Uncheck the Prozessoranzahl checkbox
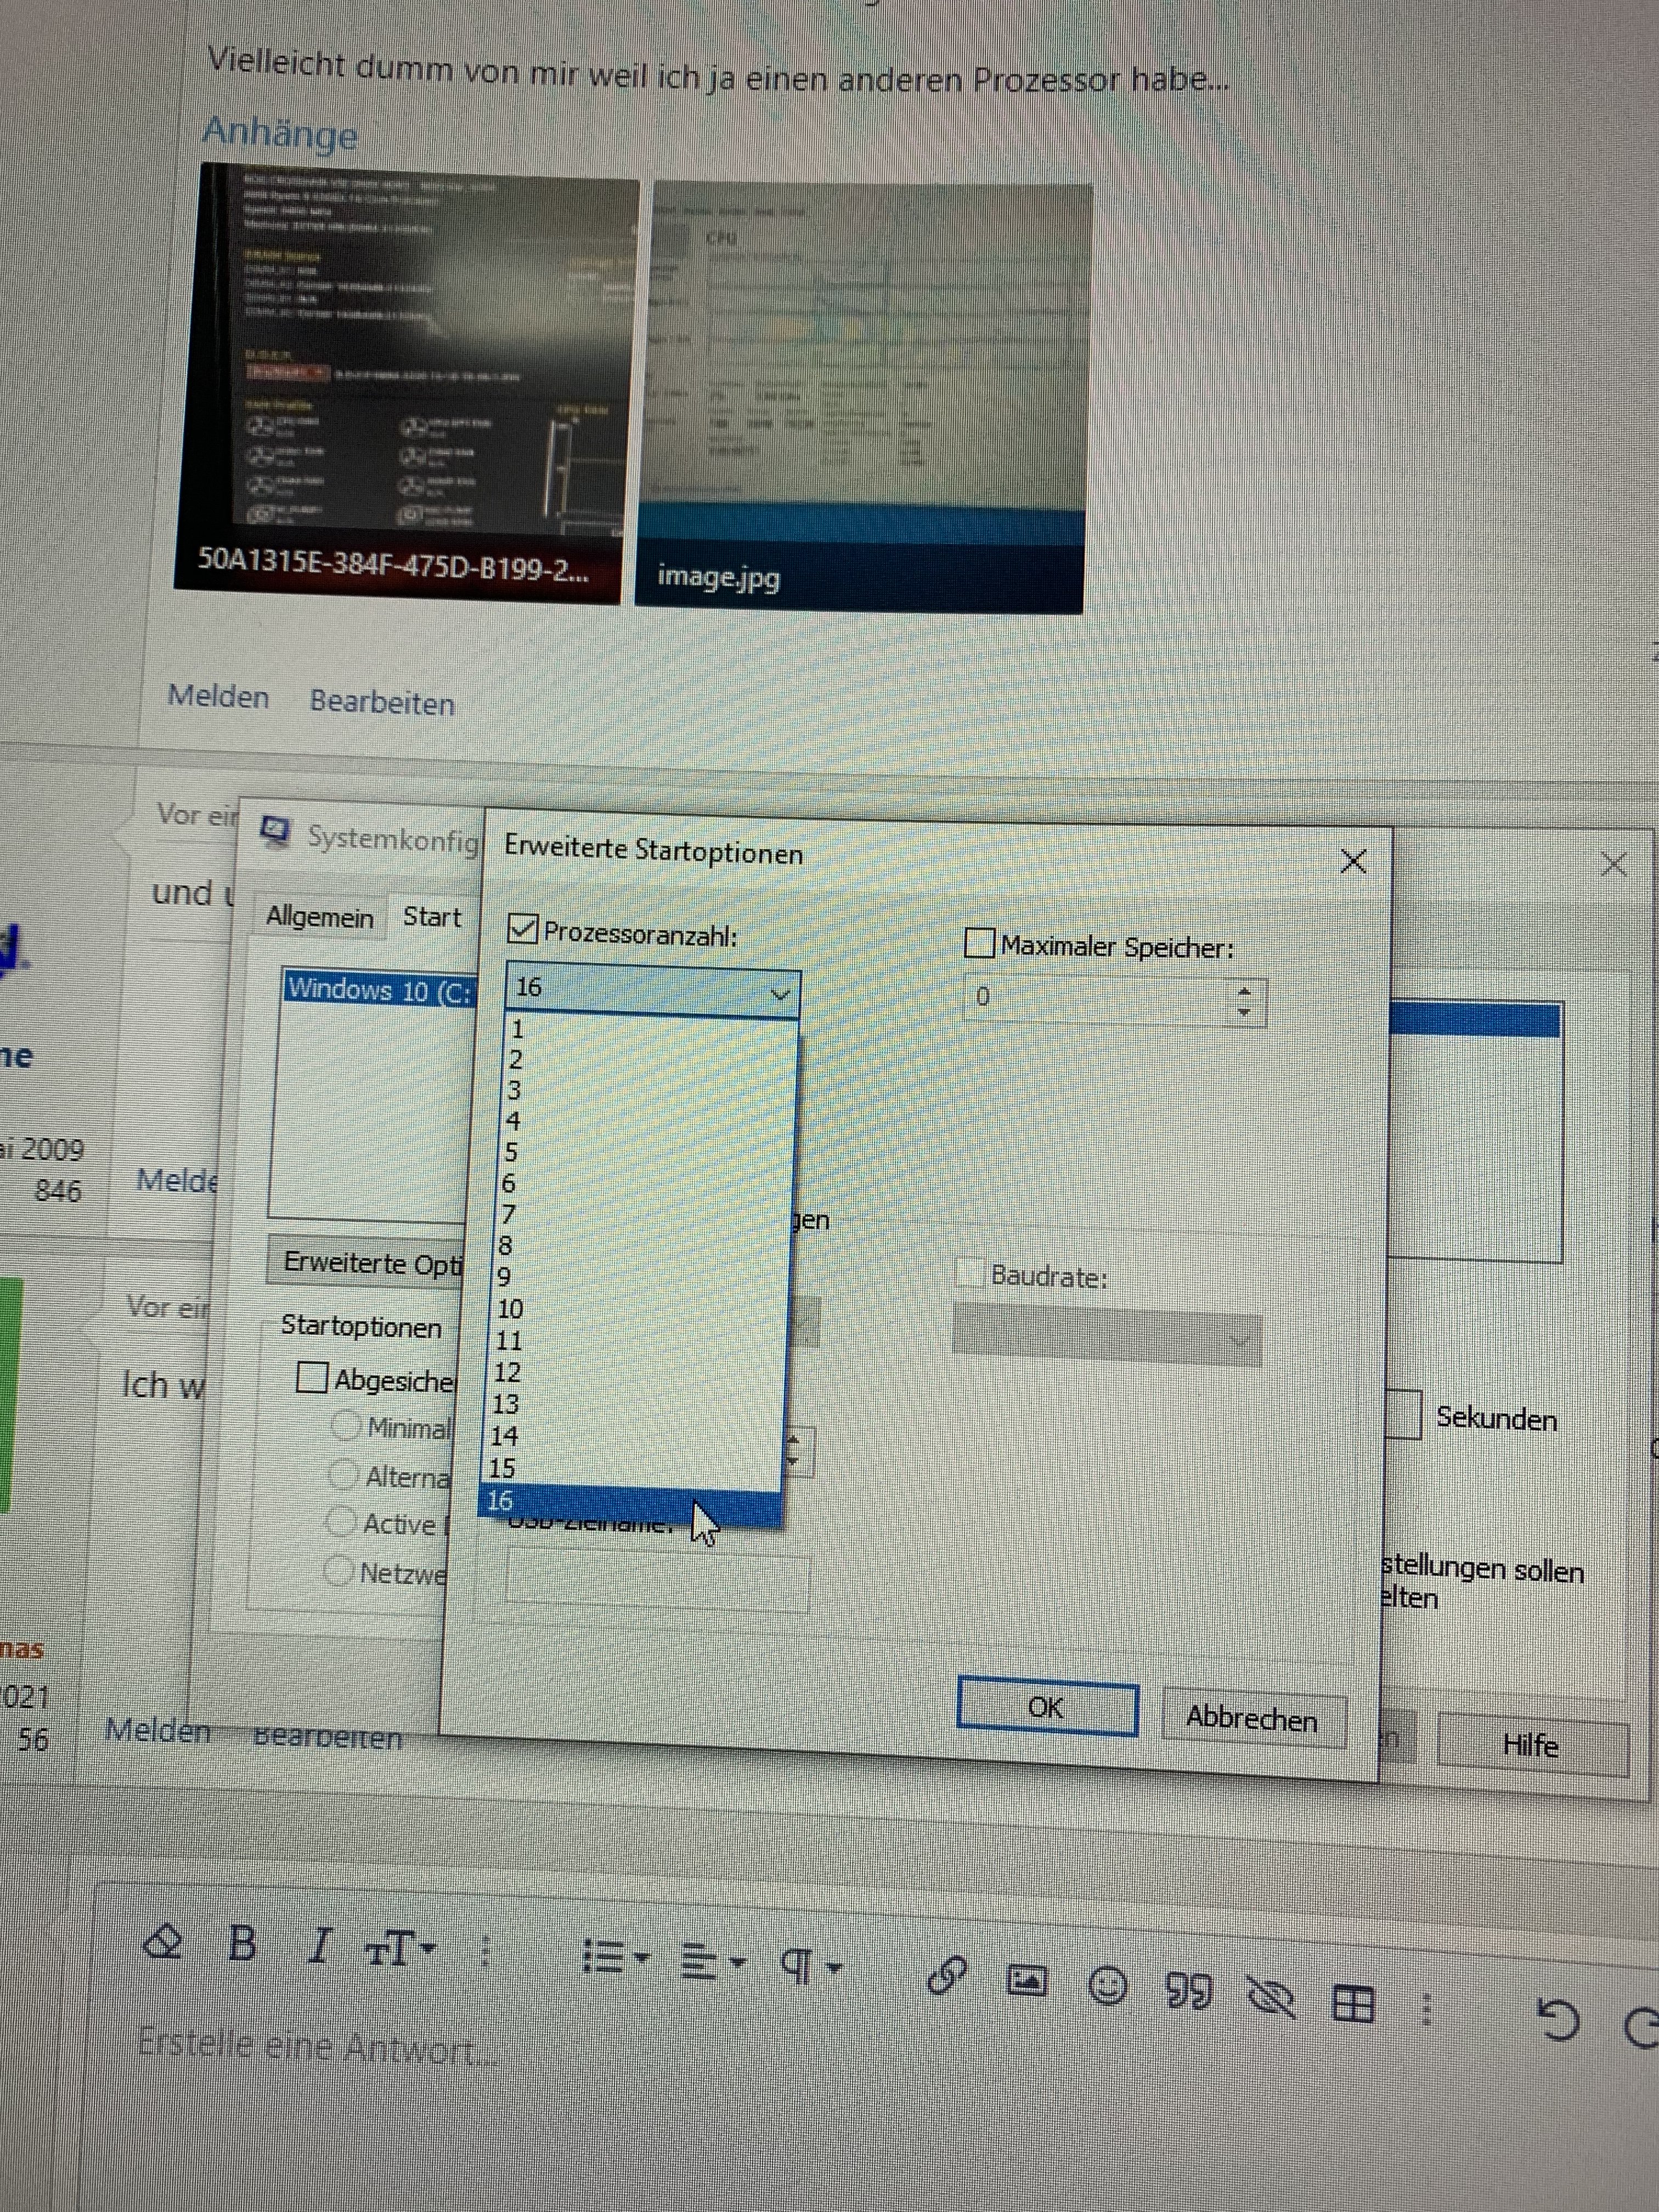The width and height of the screenshot is (1659, 2212). coord(523,929)
